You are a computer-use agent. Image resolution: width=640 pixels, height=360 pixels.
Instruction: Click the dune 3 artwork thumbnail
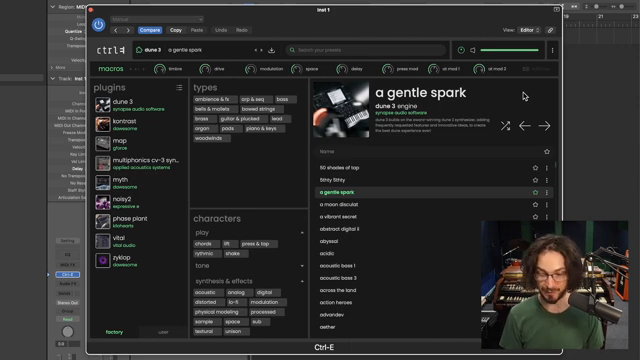(x=341, y=110)
